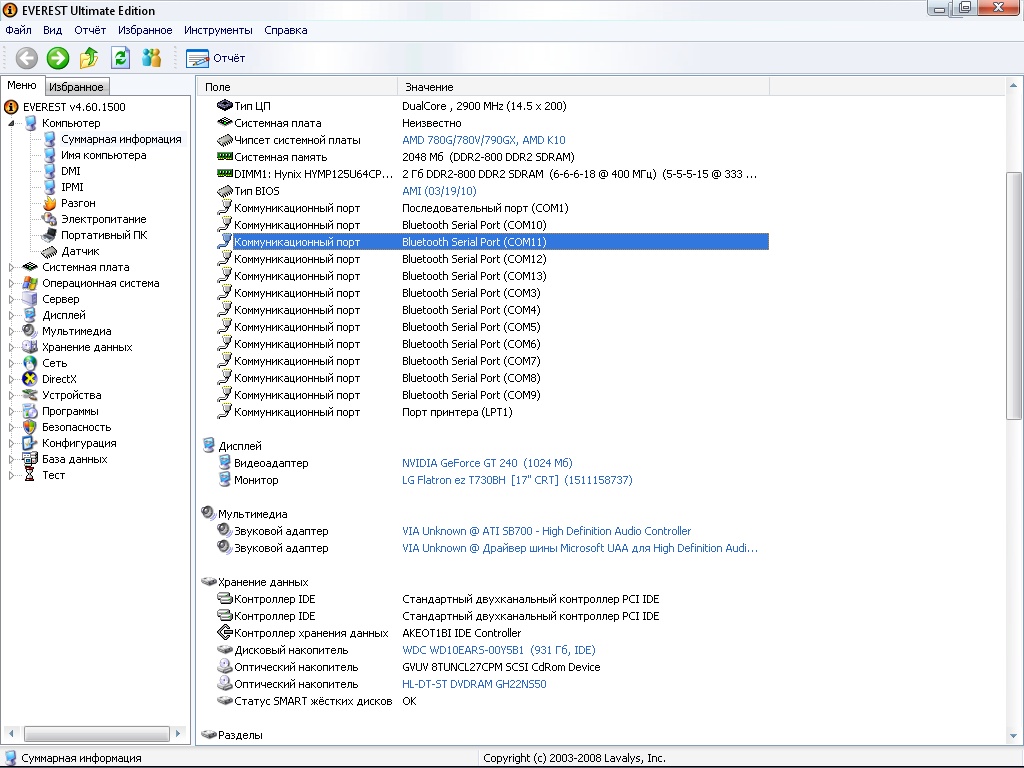Click the Back navigation arrow

click(27, 58)
